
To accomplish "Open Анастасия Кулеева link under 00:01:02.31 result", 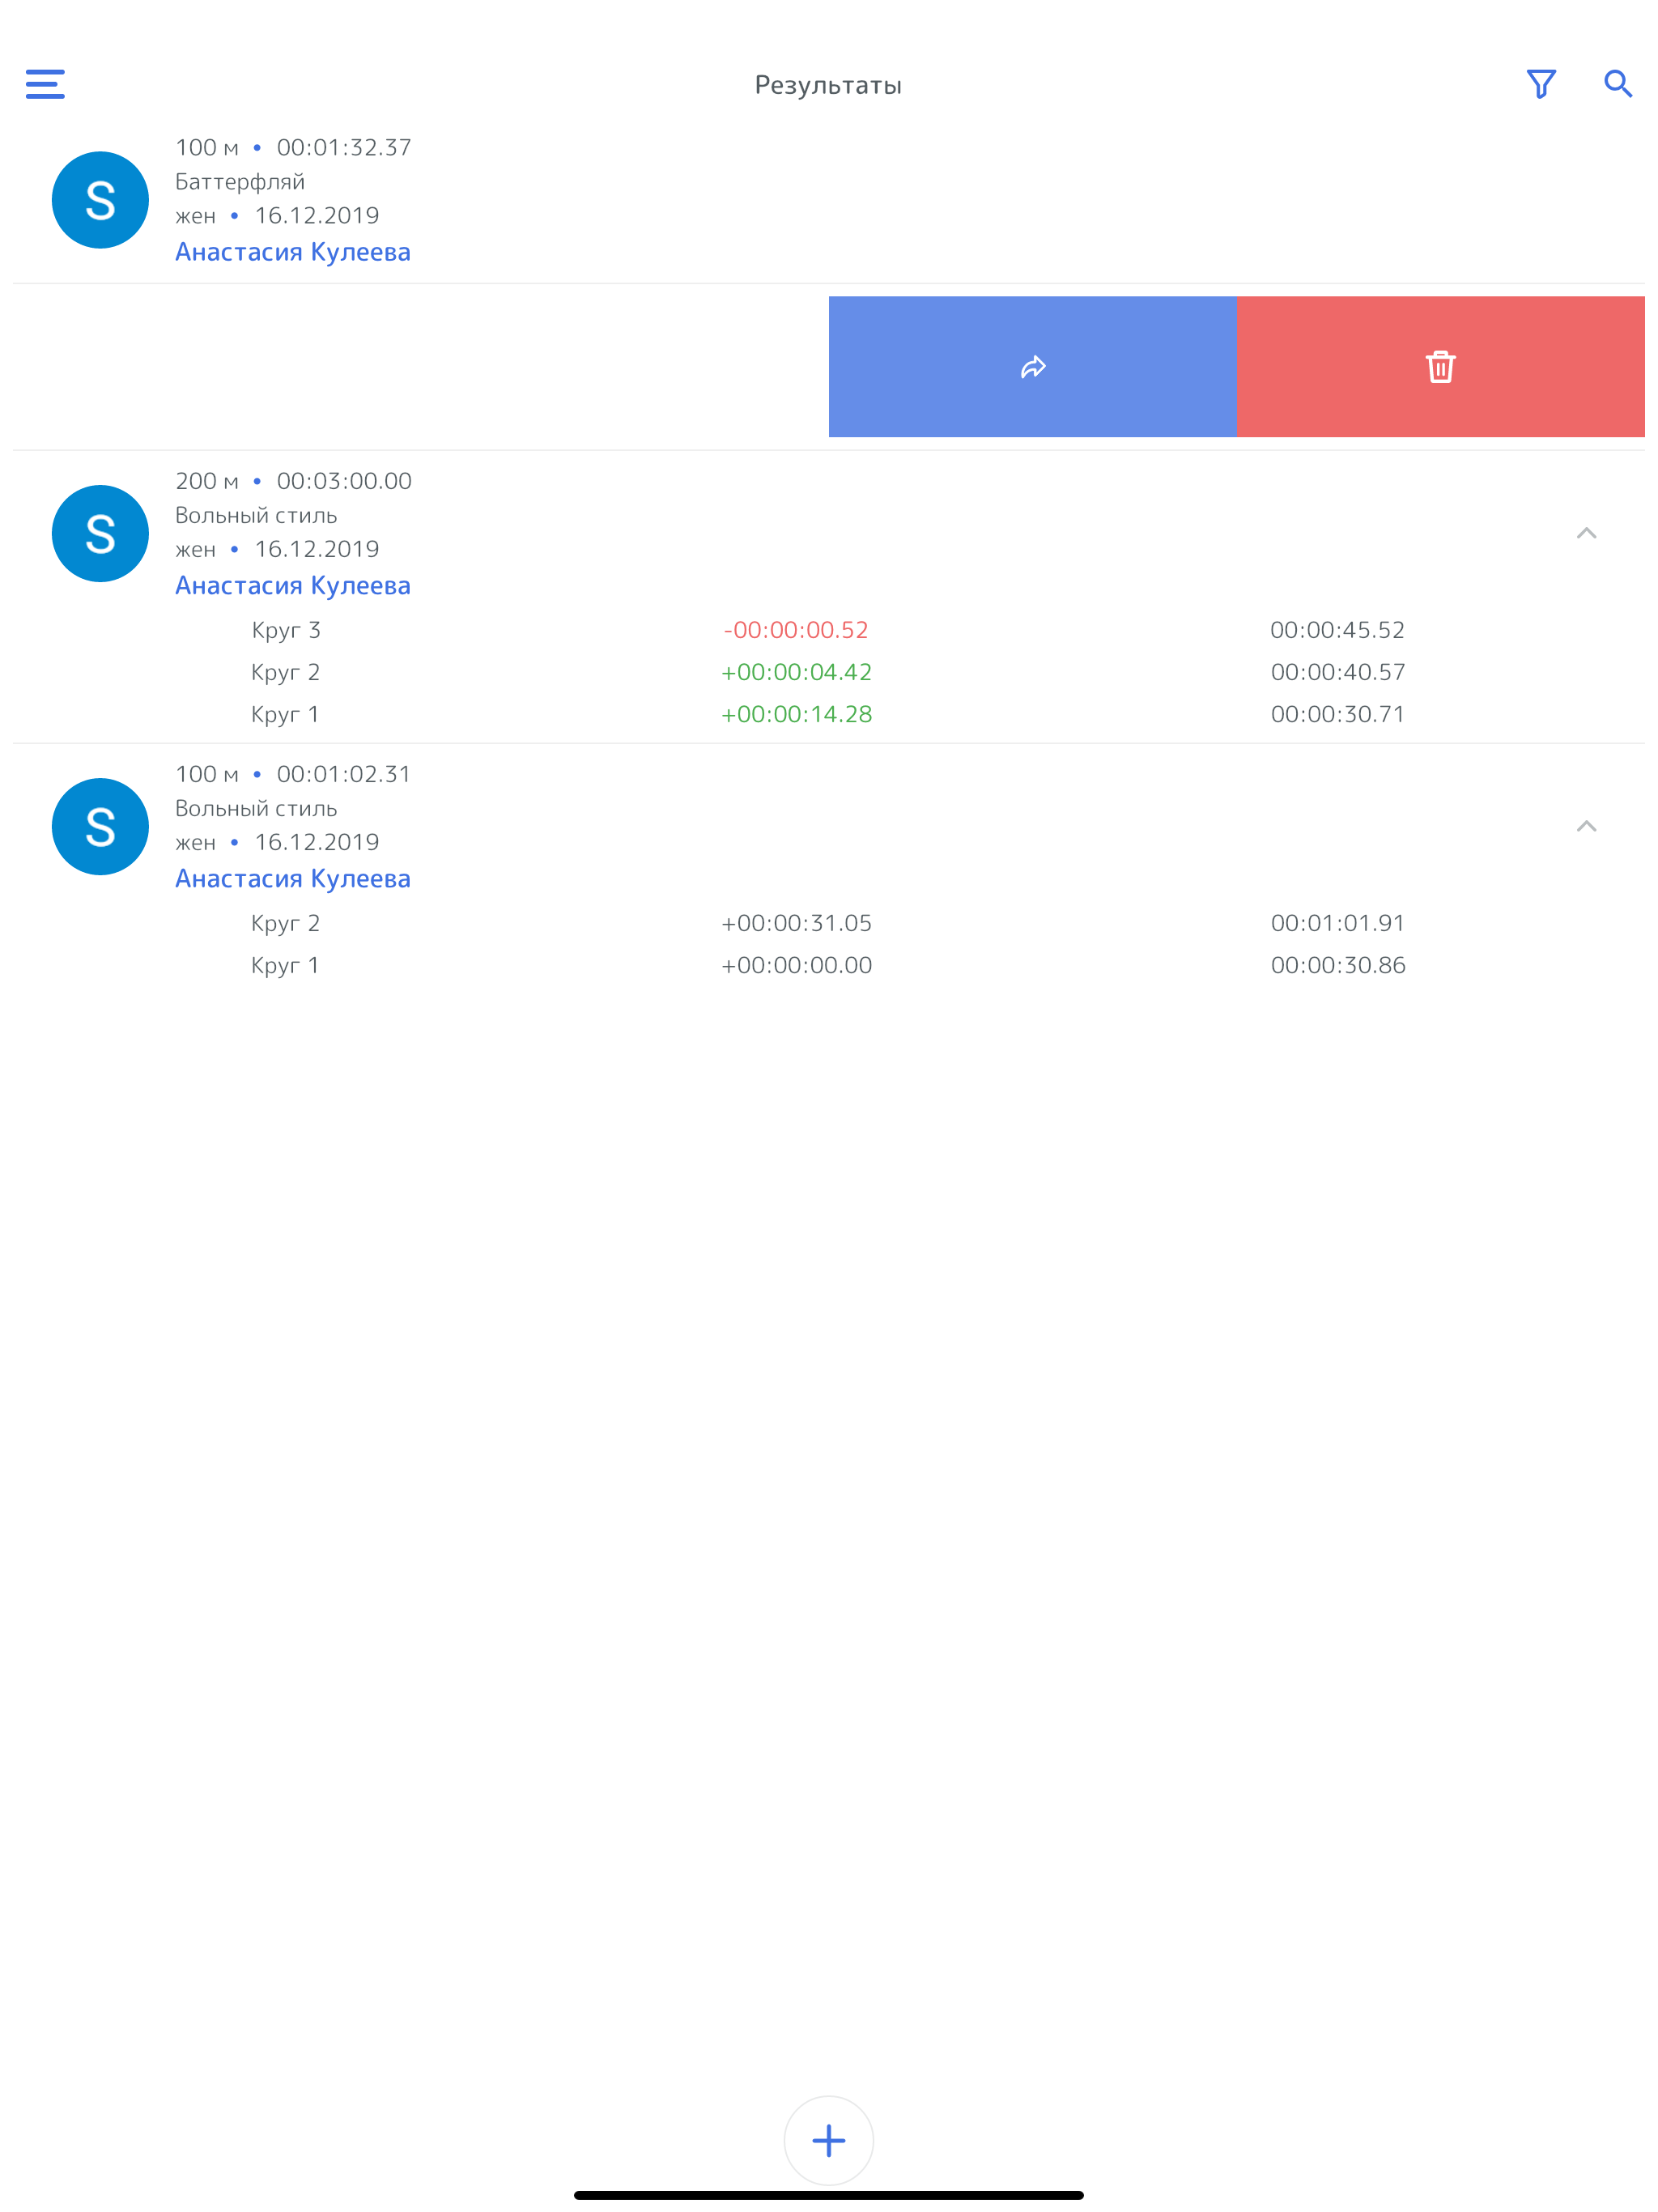I will 293,879.
